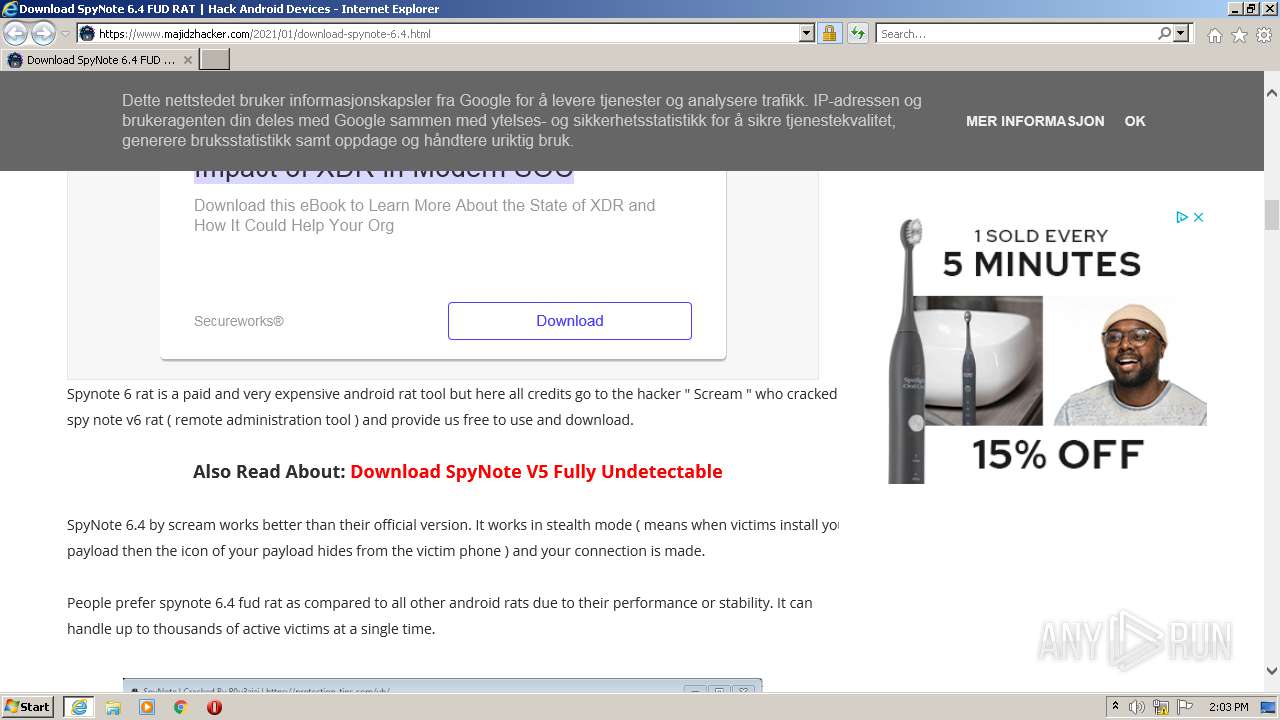Open the search provider dropdown arrow
Image resolution: width=1280 pixels, height=720 pixels.
point(1182,34)
